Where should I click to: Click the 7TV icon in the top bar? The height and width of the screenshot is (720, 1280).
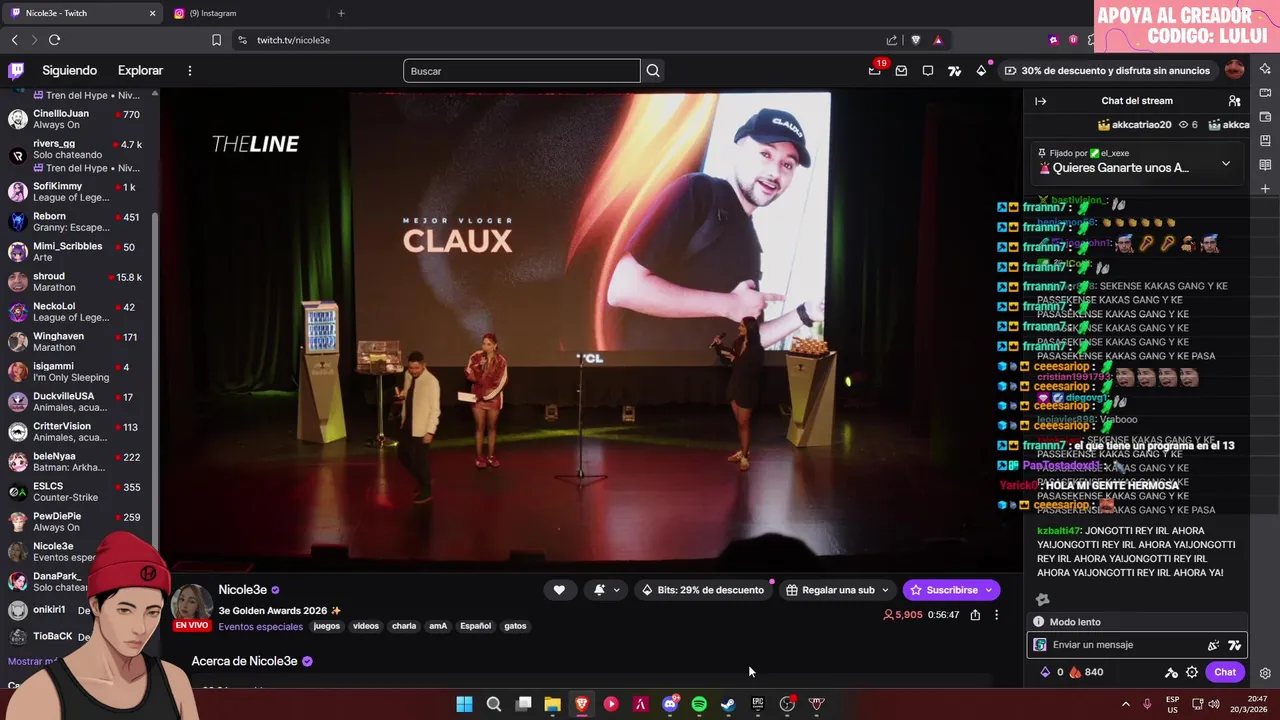pyautogui.click(x=955, y=71)
